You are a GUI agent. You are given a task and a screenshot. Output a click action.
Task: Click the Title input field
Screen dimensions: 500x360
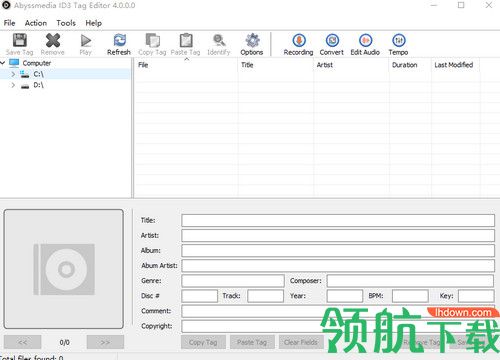[338, 220]
